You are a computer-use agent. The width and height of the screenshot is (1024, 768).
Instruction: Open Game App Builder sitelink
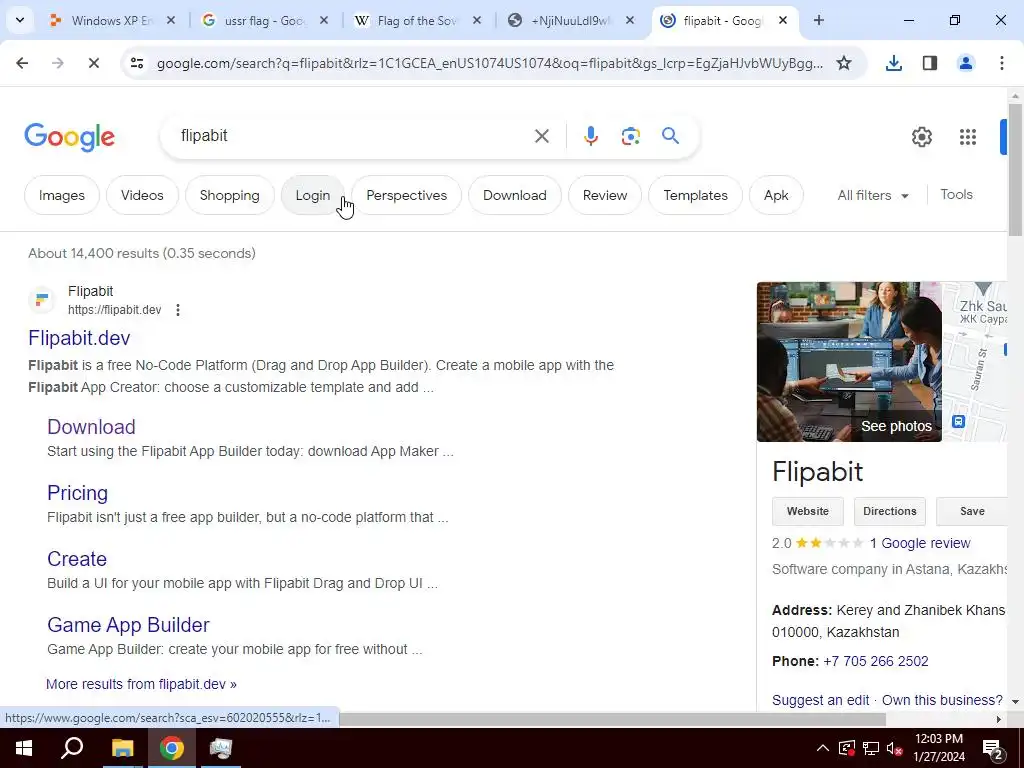click(128, 624)
